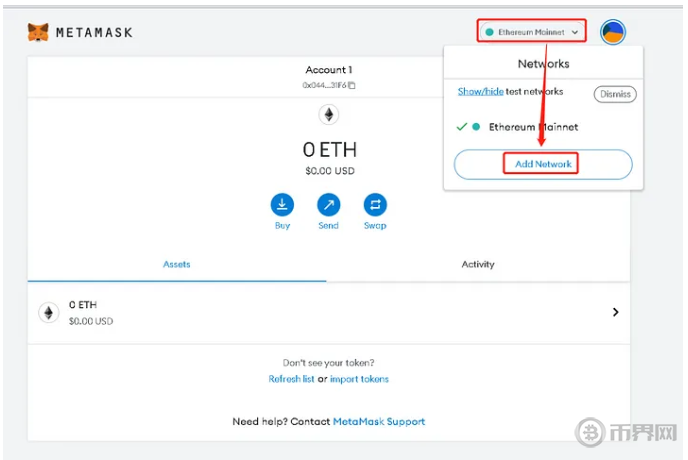The height and width of the screenshot is (460, 688).
Task: Click the MetaMask fox logo
Action: (x=38, y=33)
